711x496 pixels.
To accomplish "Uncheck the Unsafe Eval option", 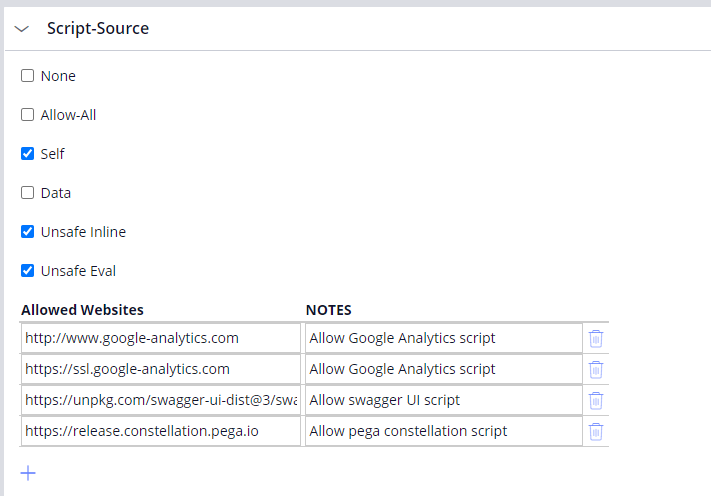I will (28, 271).
